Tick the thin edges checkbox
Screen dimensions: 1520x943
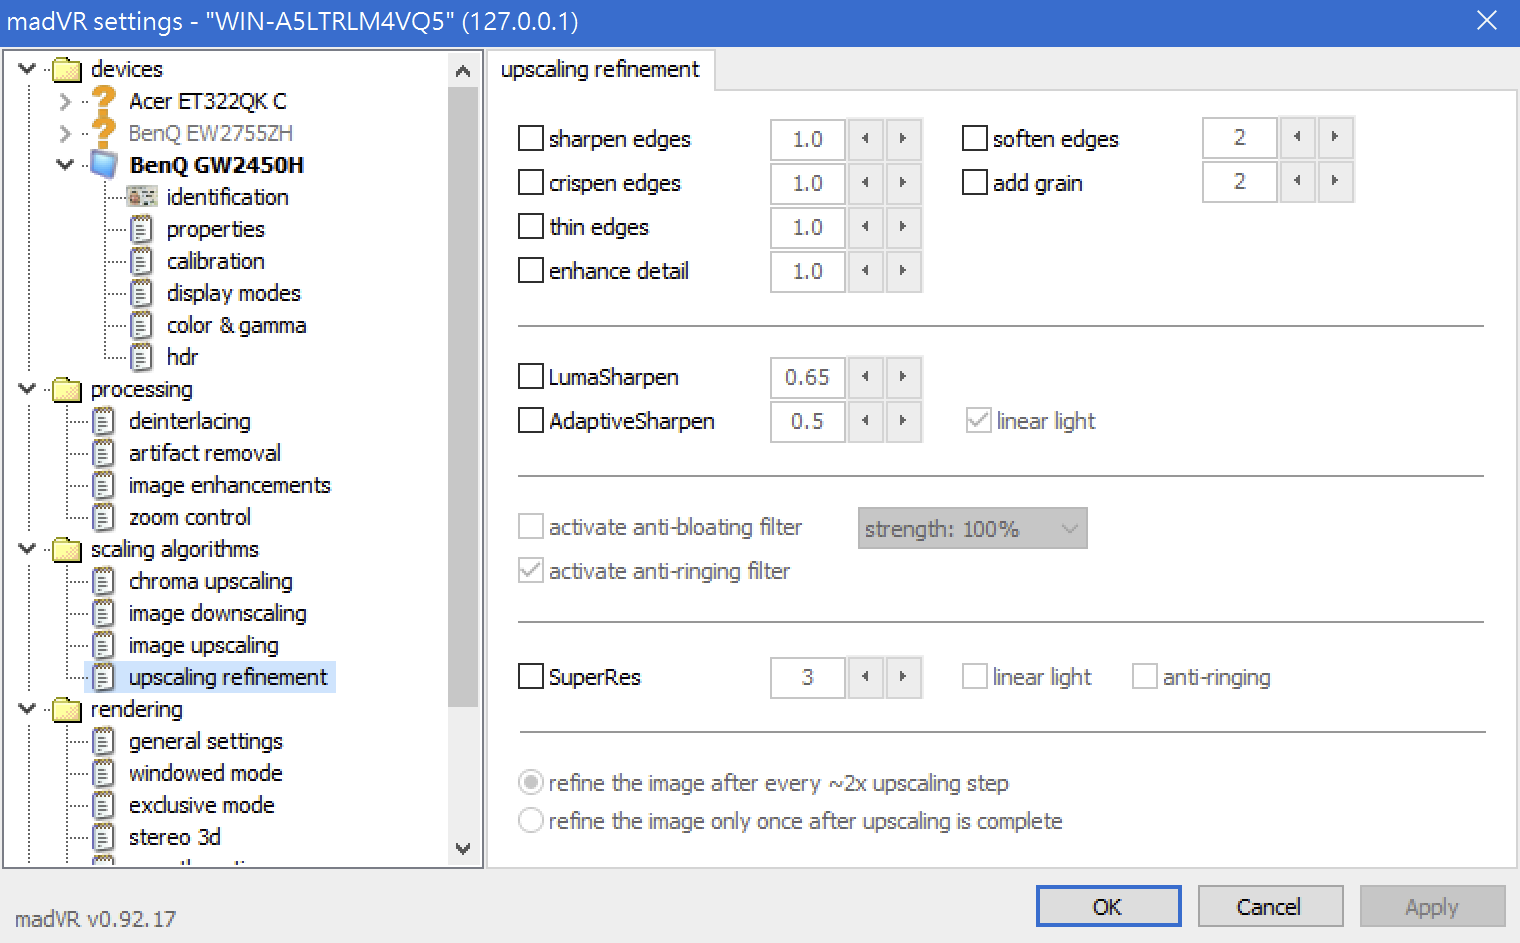(x=531, y=226)
